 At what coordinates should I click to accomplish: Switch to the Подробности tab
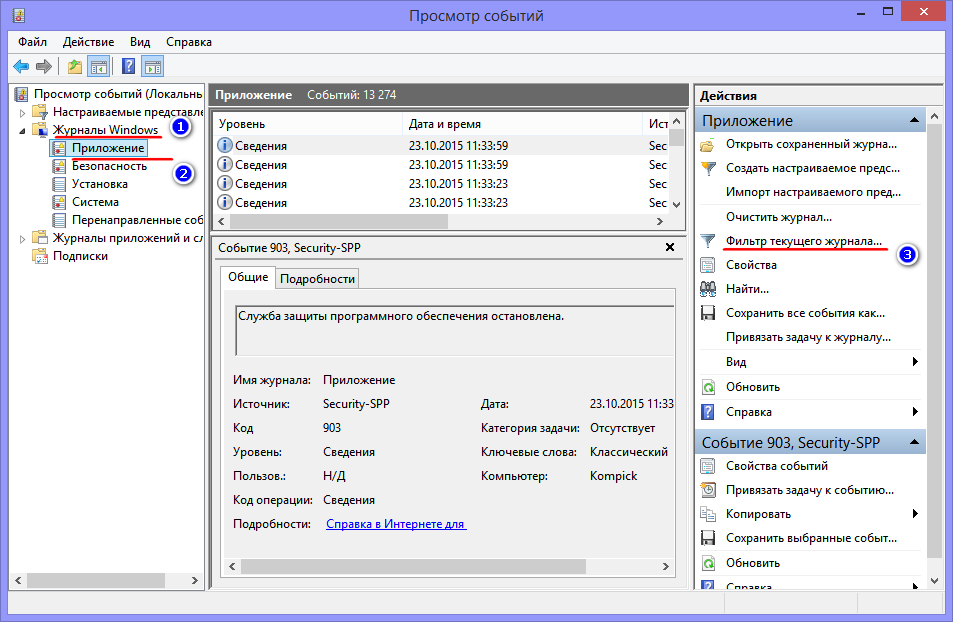click(x=317, y=279)
